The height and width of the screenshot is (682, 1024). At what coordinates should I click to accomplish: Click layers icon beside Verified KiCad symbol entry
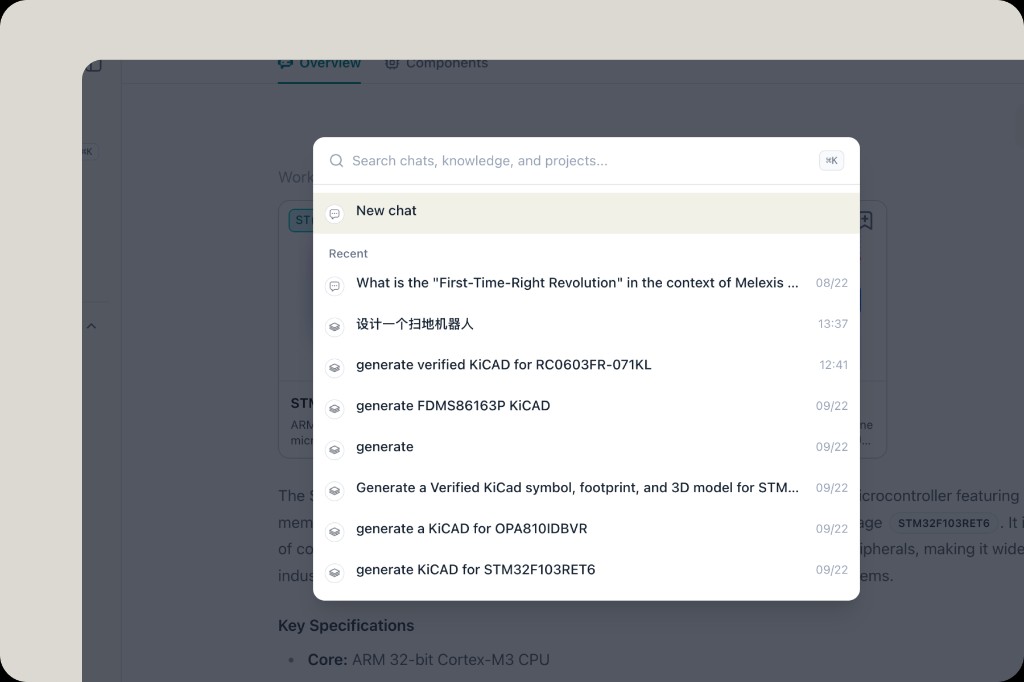(x=334, y=491)
